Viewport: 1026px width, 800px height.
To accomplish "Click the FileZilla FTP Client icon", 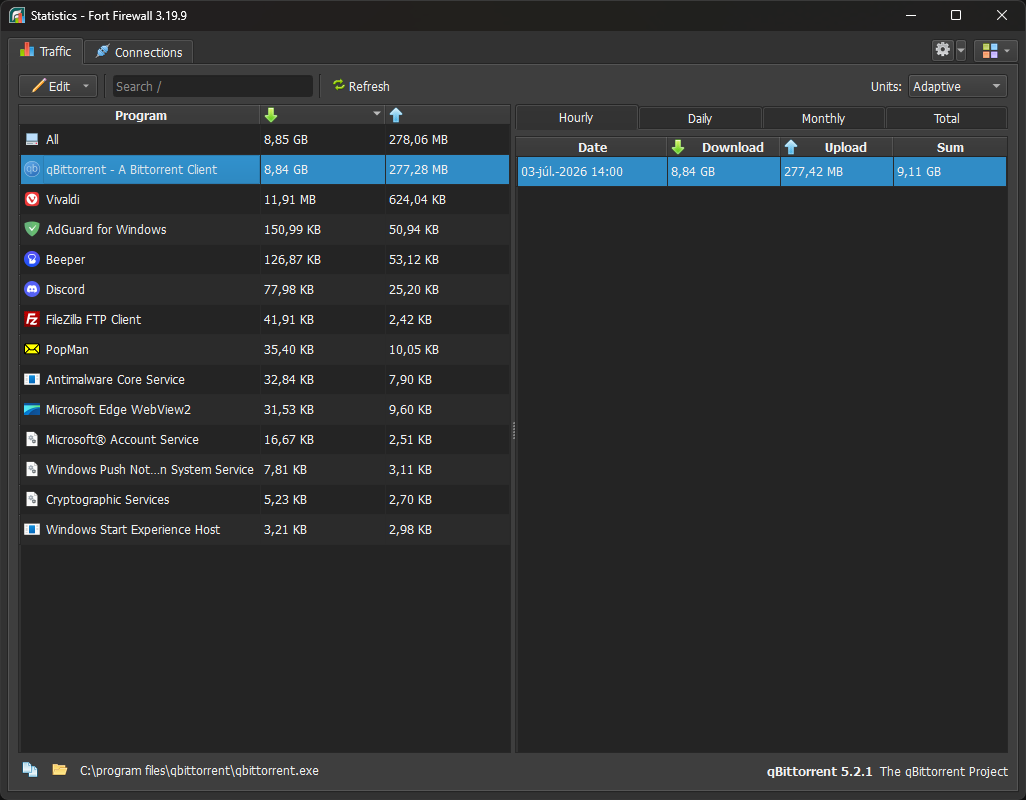I will (31, 319).
